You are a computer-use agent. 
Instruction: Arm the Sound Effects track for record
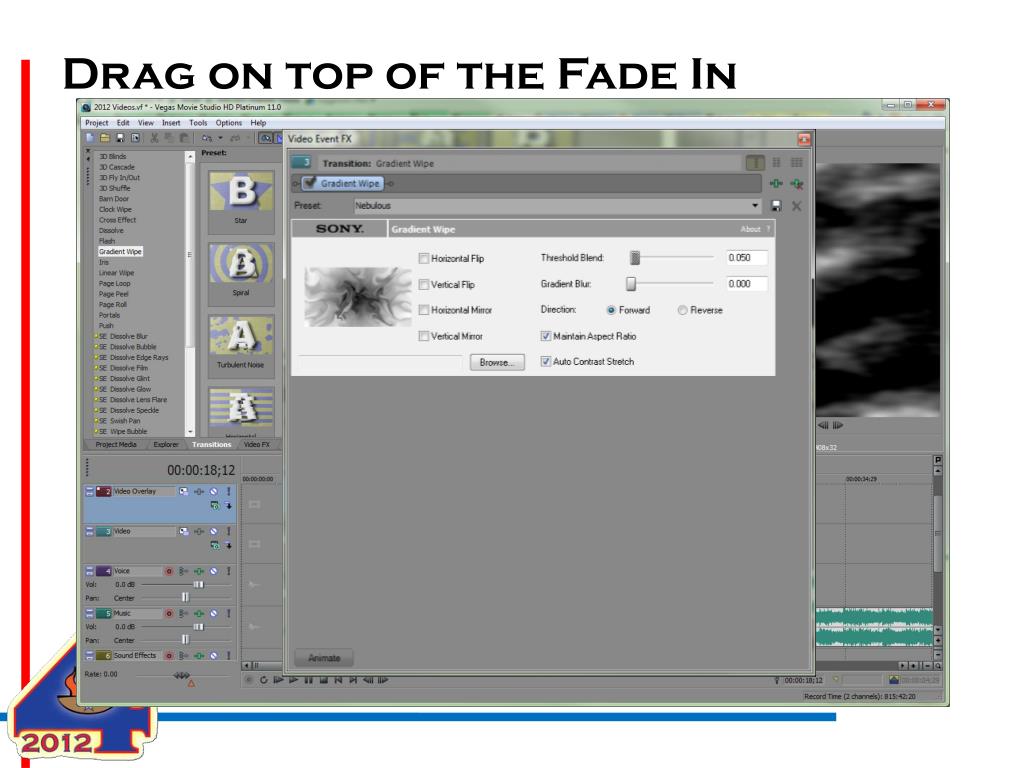pyautogui.click(x=168, y=656)
